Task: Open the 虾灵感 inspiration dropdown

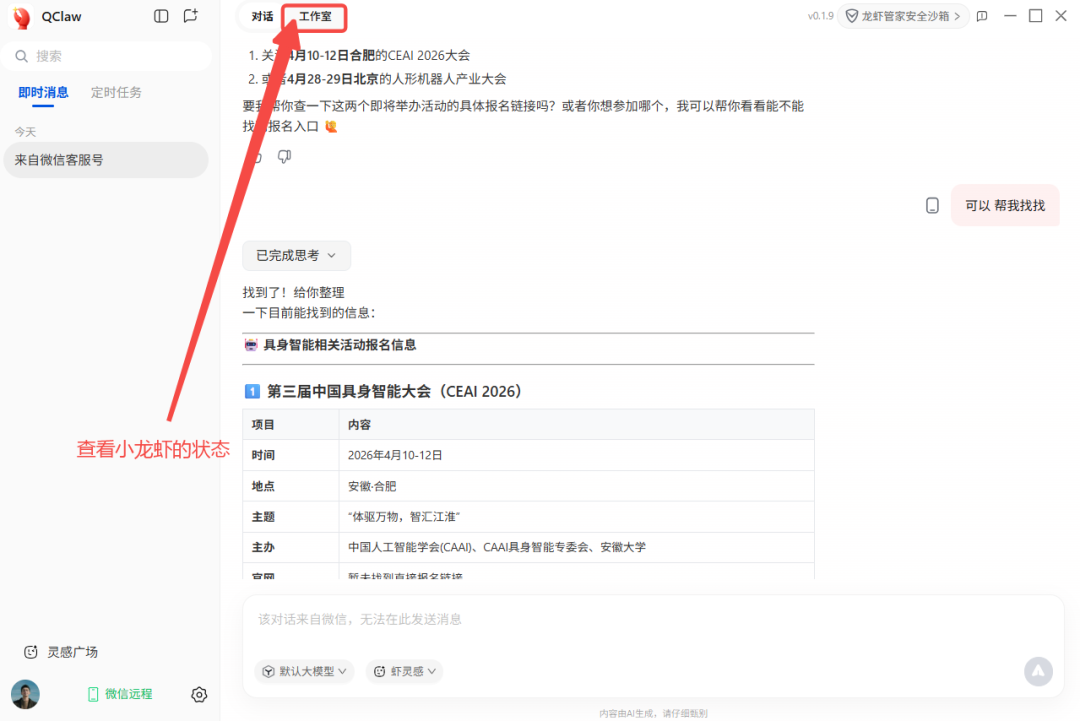Action: (403, 671)
